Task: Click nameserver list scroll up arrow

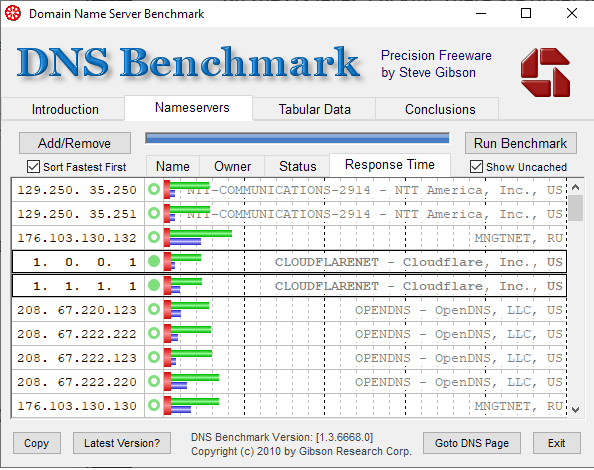Action: click(575, 187)
